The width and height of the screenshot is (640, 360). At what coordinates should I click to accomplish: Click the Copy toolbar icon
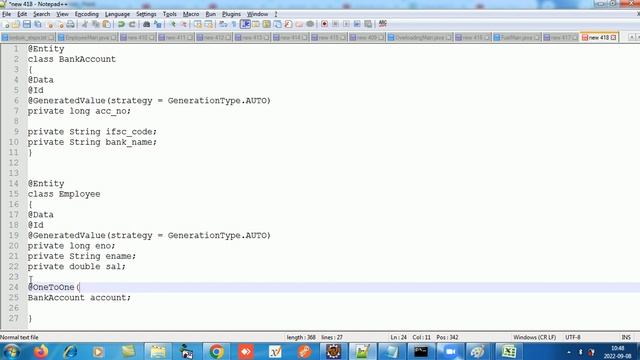pyautogui.click(x=96, y=24)
